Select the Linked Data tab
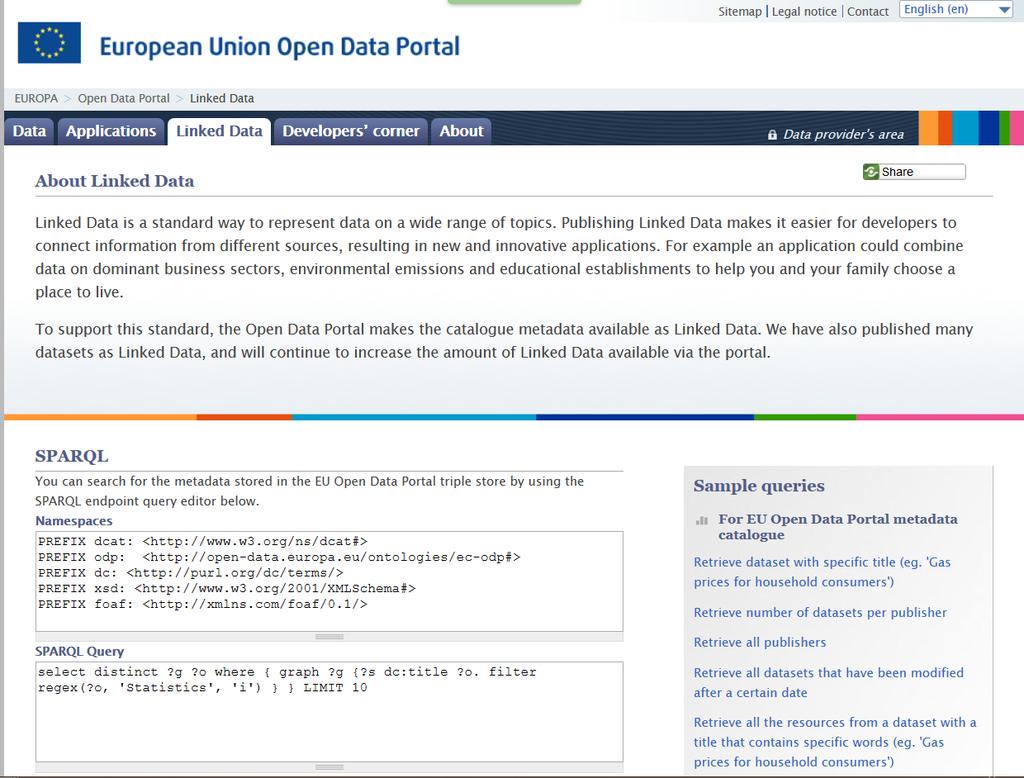The height and width of the screenshot is (778, 1024). pos(219,131)
